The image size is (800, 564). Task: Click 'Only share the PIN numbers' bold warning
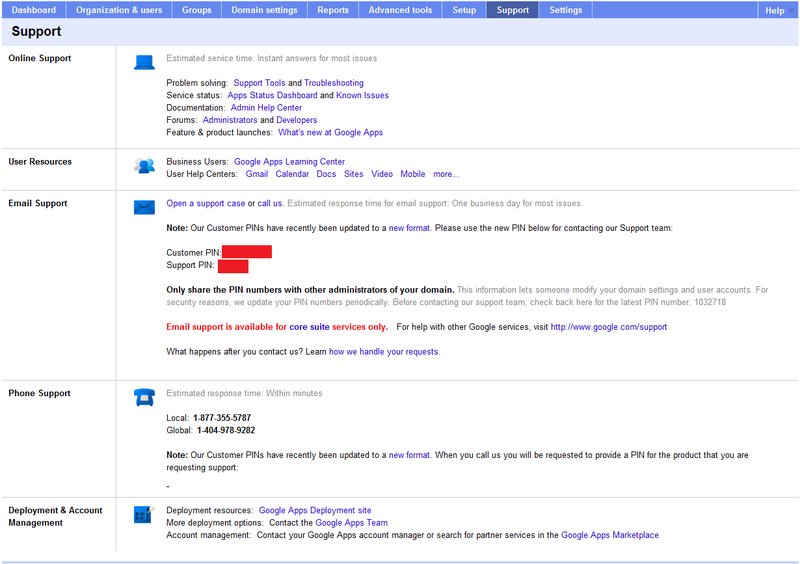[310, 290]
